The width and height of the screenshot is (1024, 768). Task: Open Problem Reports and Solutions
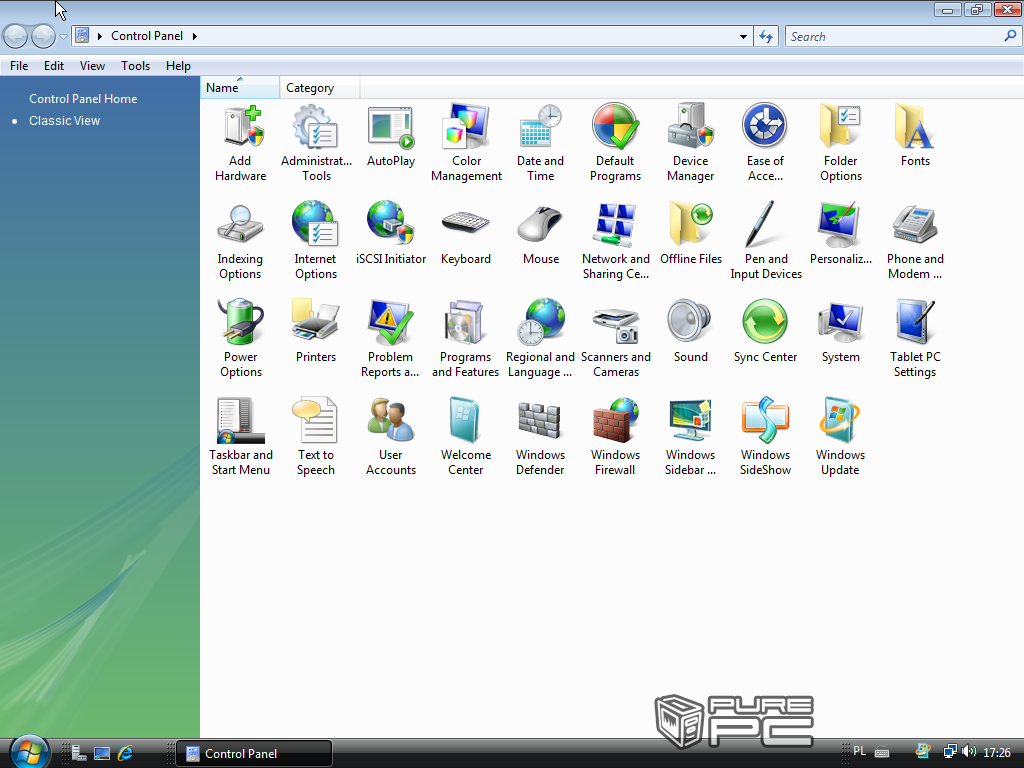390,340
